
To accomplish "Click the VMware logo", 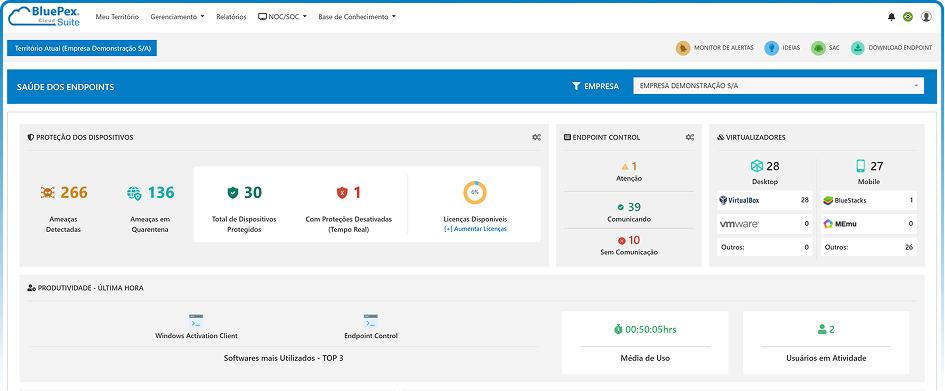I will [739, 224].
